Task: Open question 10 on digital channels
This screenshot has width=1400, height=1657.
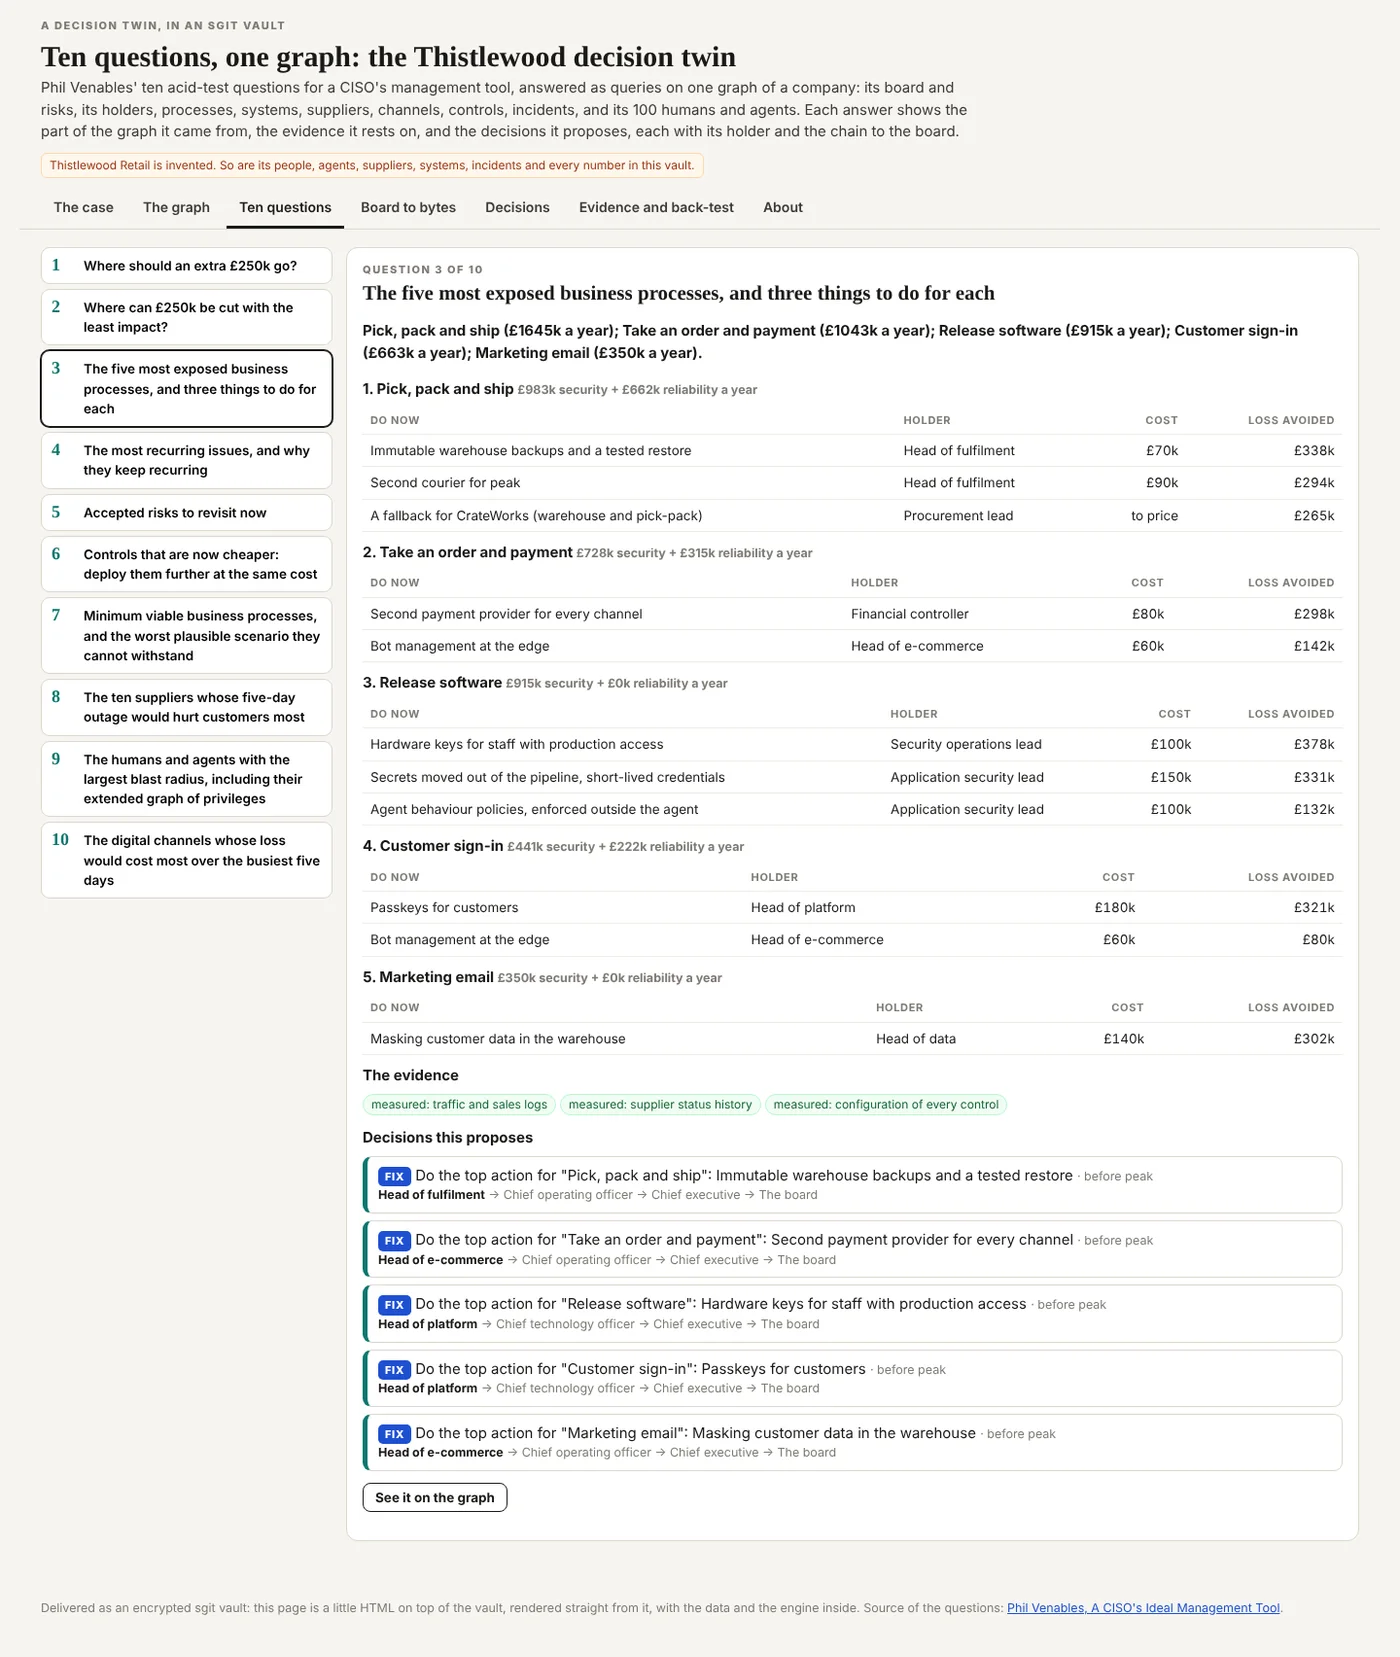Action: 186,860
